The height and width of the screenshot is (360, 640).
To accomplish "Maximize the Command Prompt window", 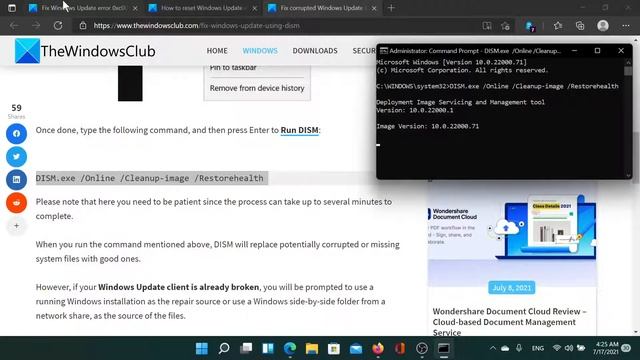I will 597,51.
